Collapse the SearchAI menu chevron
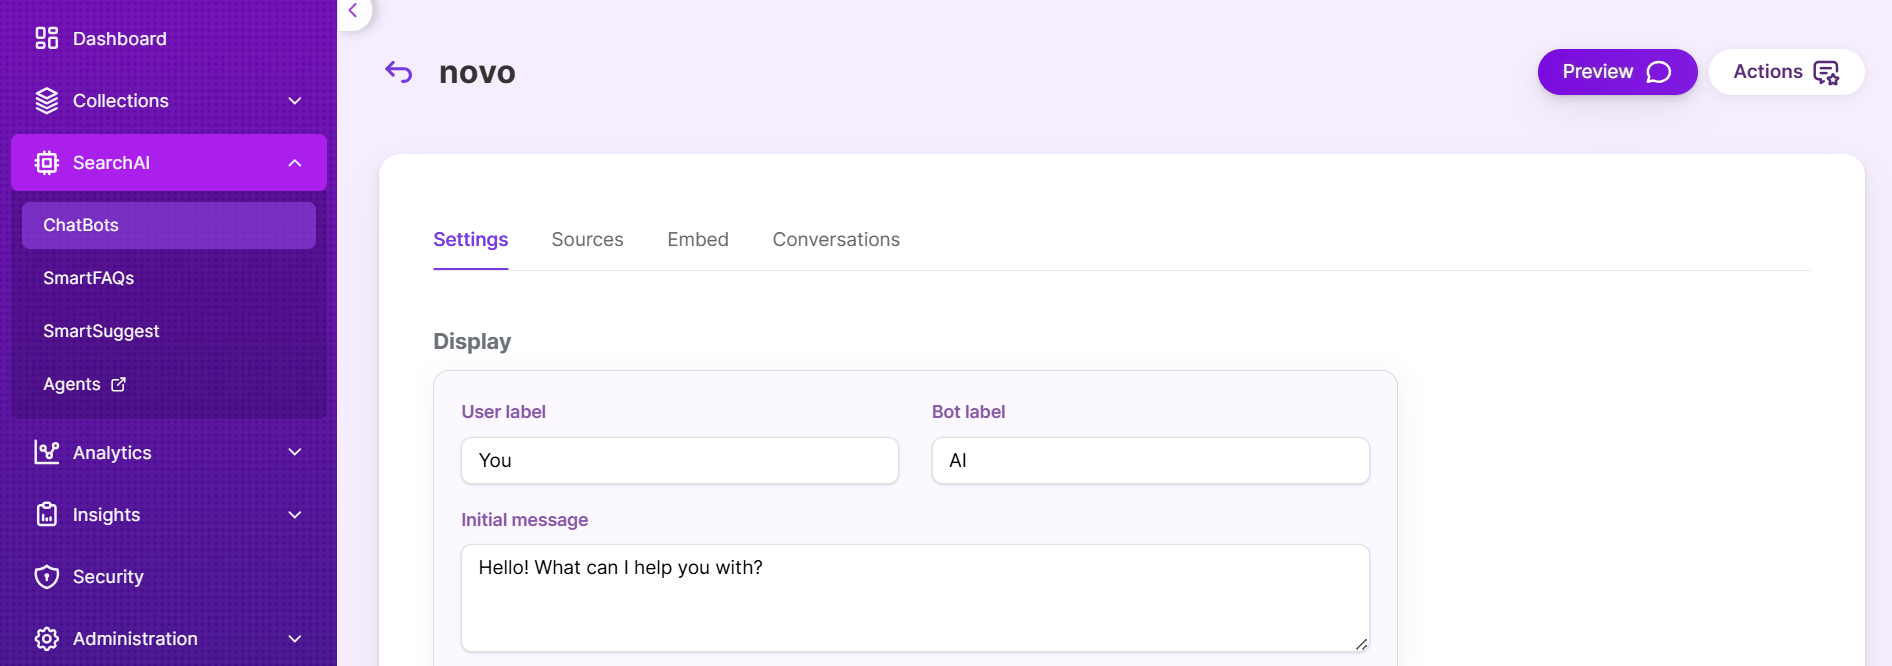Screen dimensions: 1892x666 (x=295, y=162)
